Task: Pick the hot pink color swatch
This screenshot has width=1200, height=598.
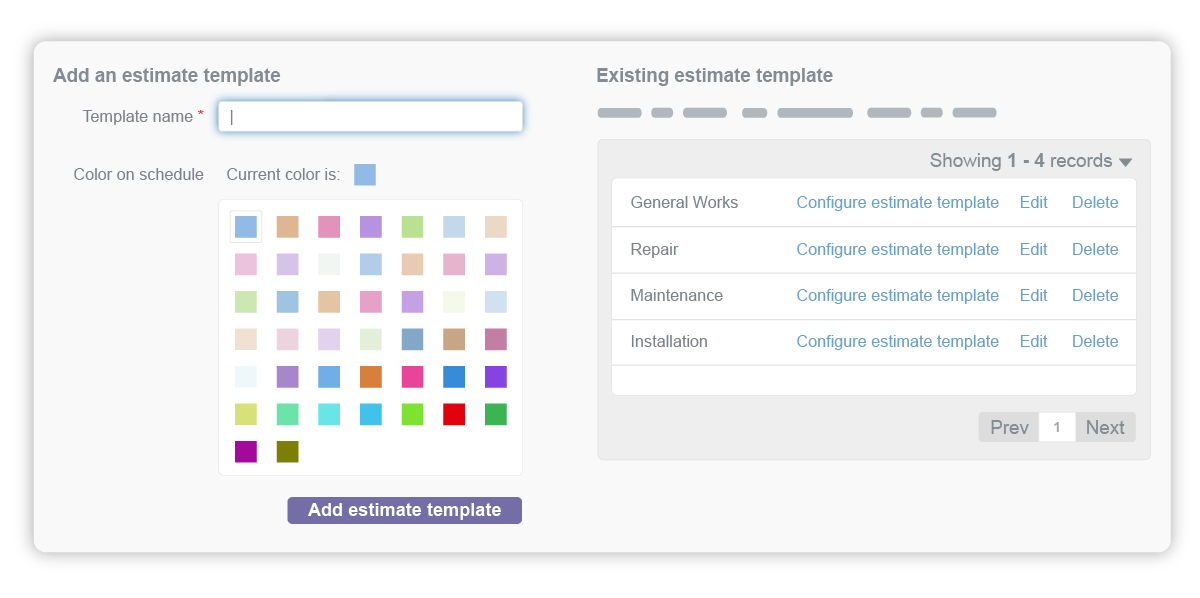Action: [412, 377]
